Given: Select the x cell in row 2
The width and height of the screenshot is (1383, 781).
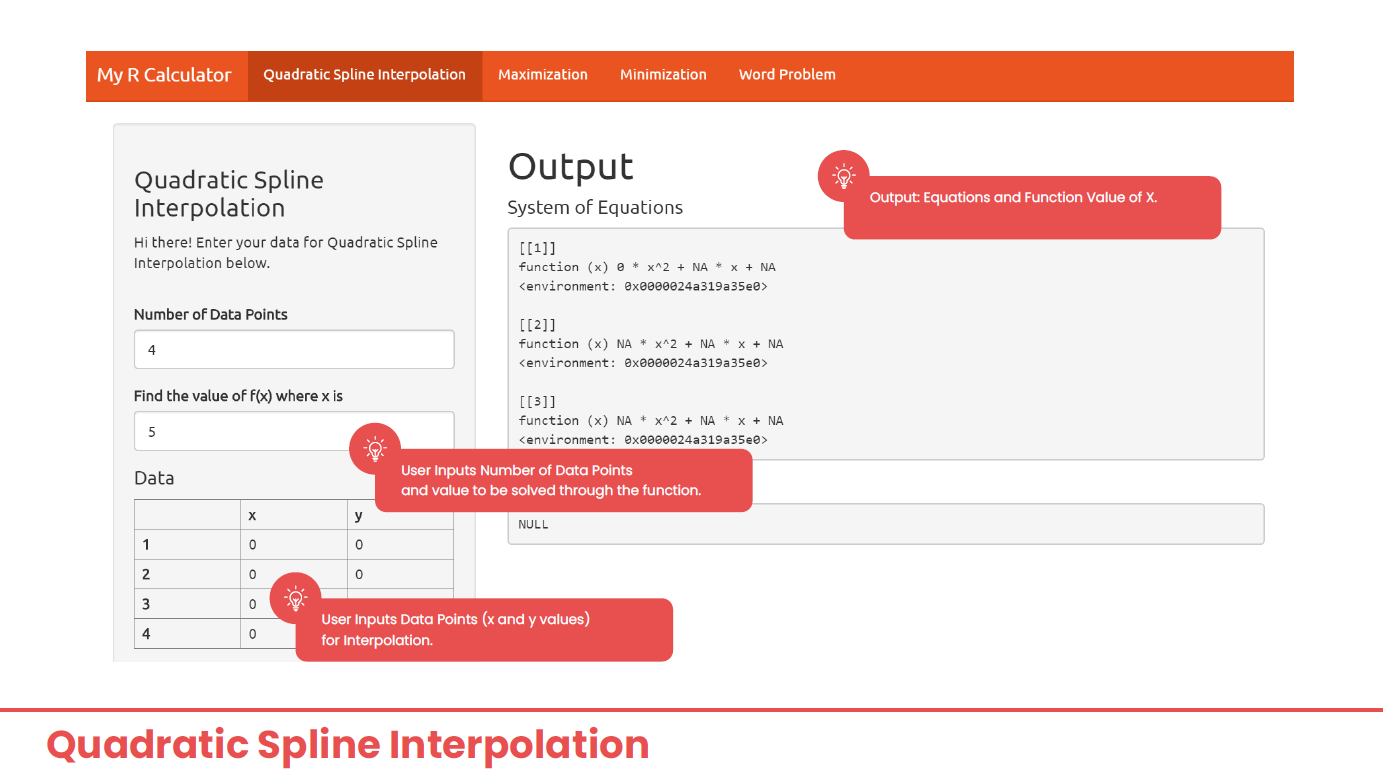Looking at the screenshot, I should tap(293, 574).
